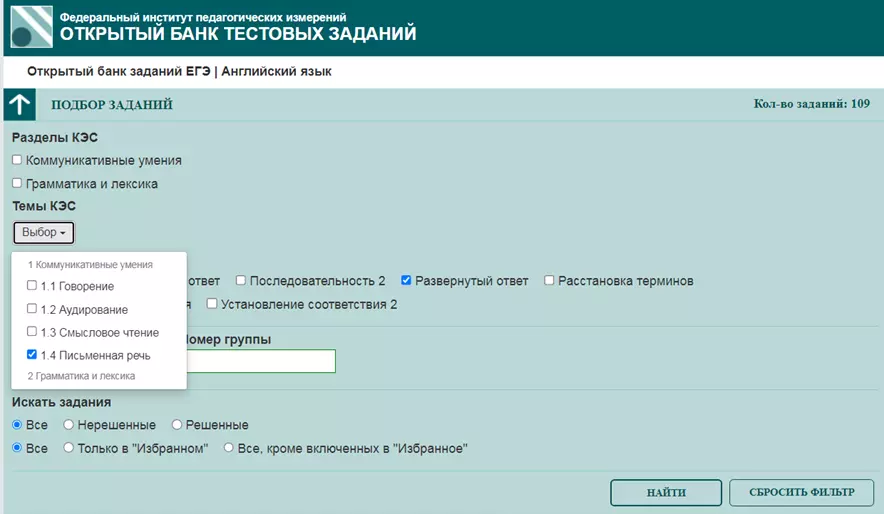The height and width of the screenshot is (514, 884).
Task: Enable Установление соответствия 2 checkbox
Action: 212,304
